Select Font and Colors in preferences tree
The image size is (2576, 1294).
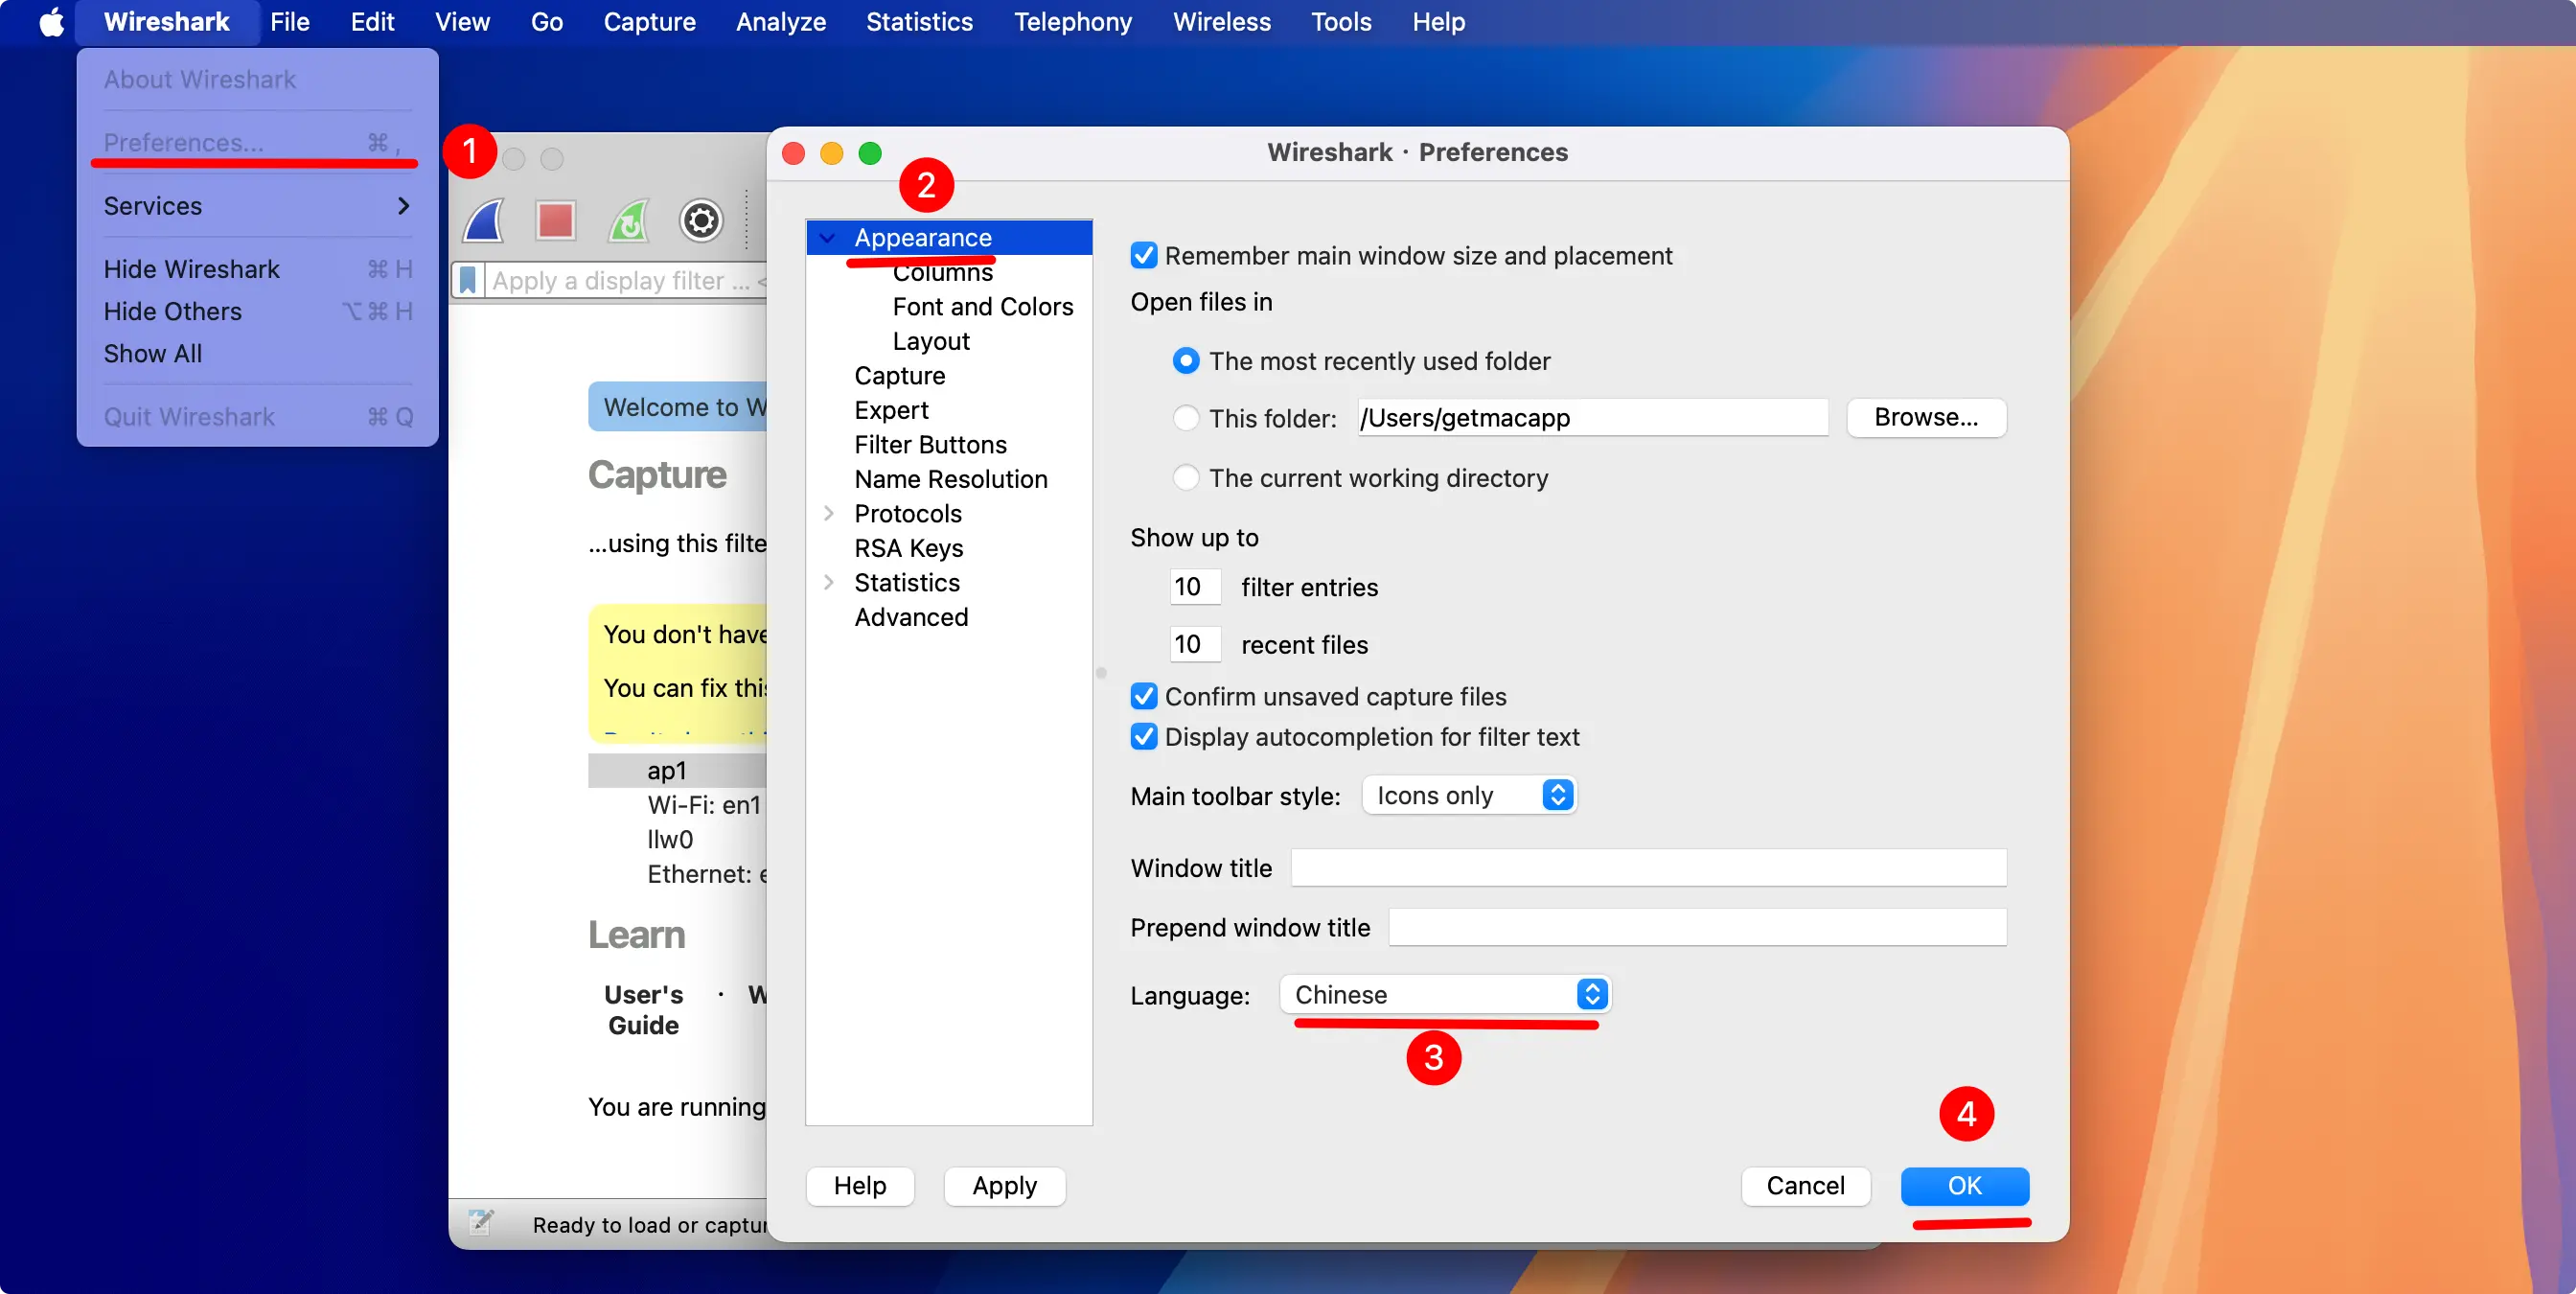pos(982,307)
